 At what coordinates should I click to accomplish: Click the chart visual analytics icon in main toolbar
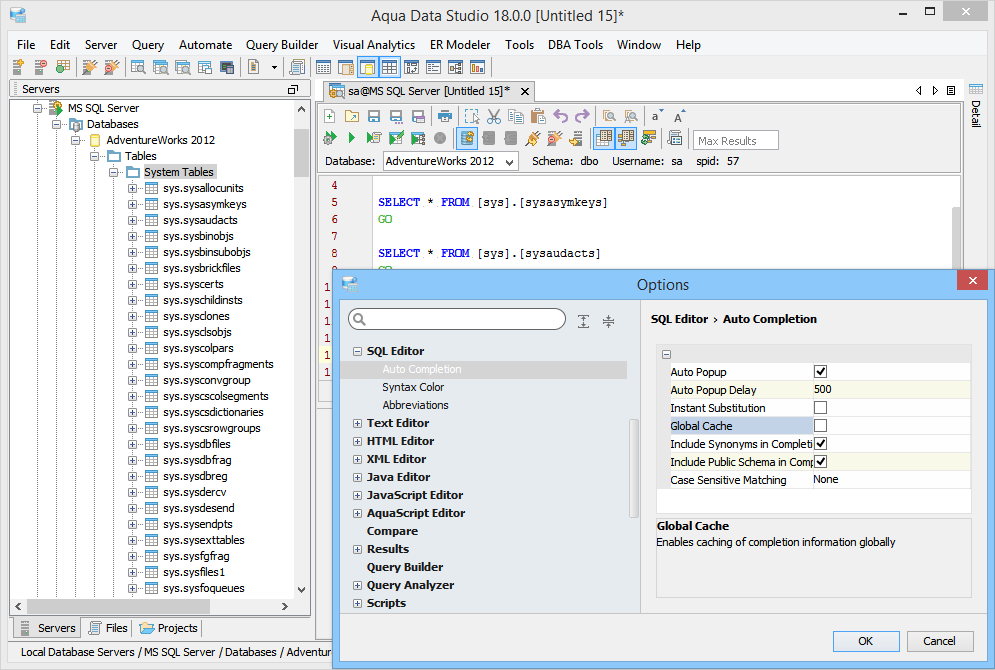477,67
